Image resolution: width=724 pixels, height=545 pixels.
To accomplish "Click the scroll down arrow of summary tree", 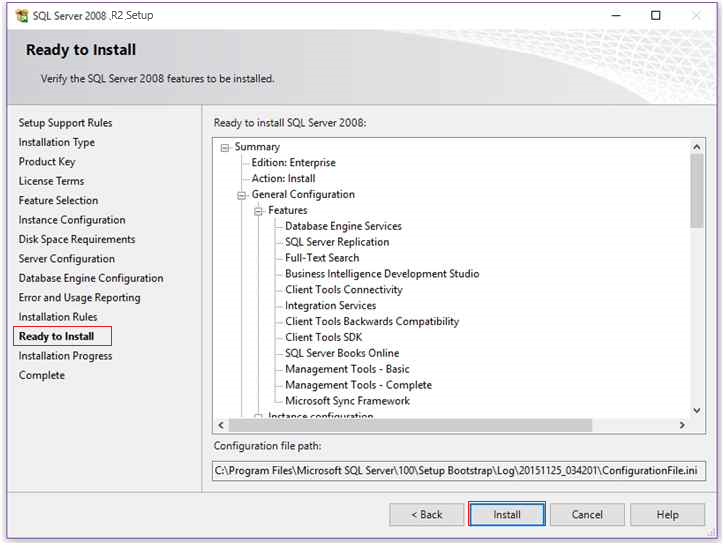I will tap(697, 410).
